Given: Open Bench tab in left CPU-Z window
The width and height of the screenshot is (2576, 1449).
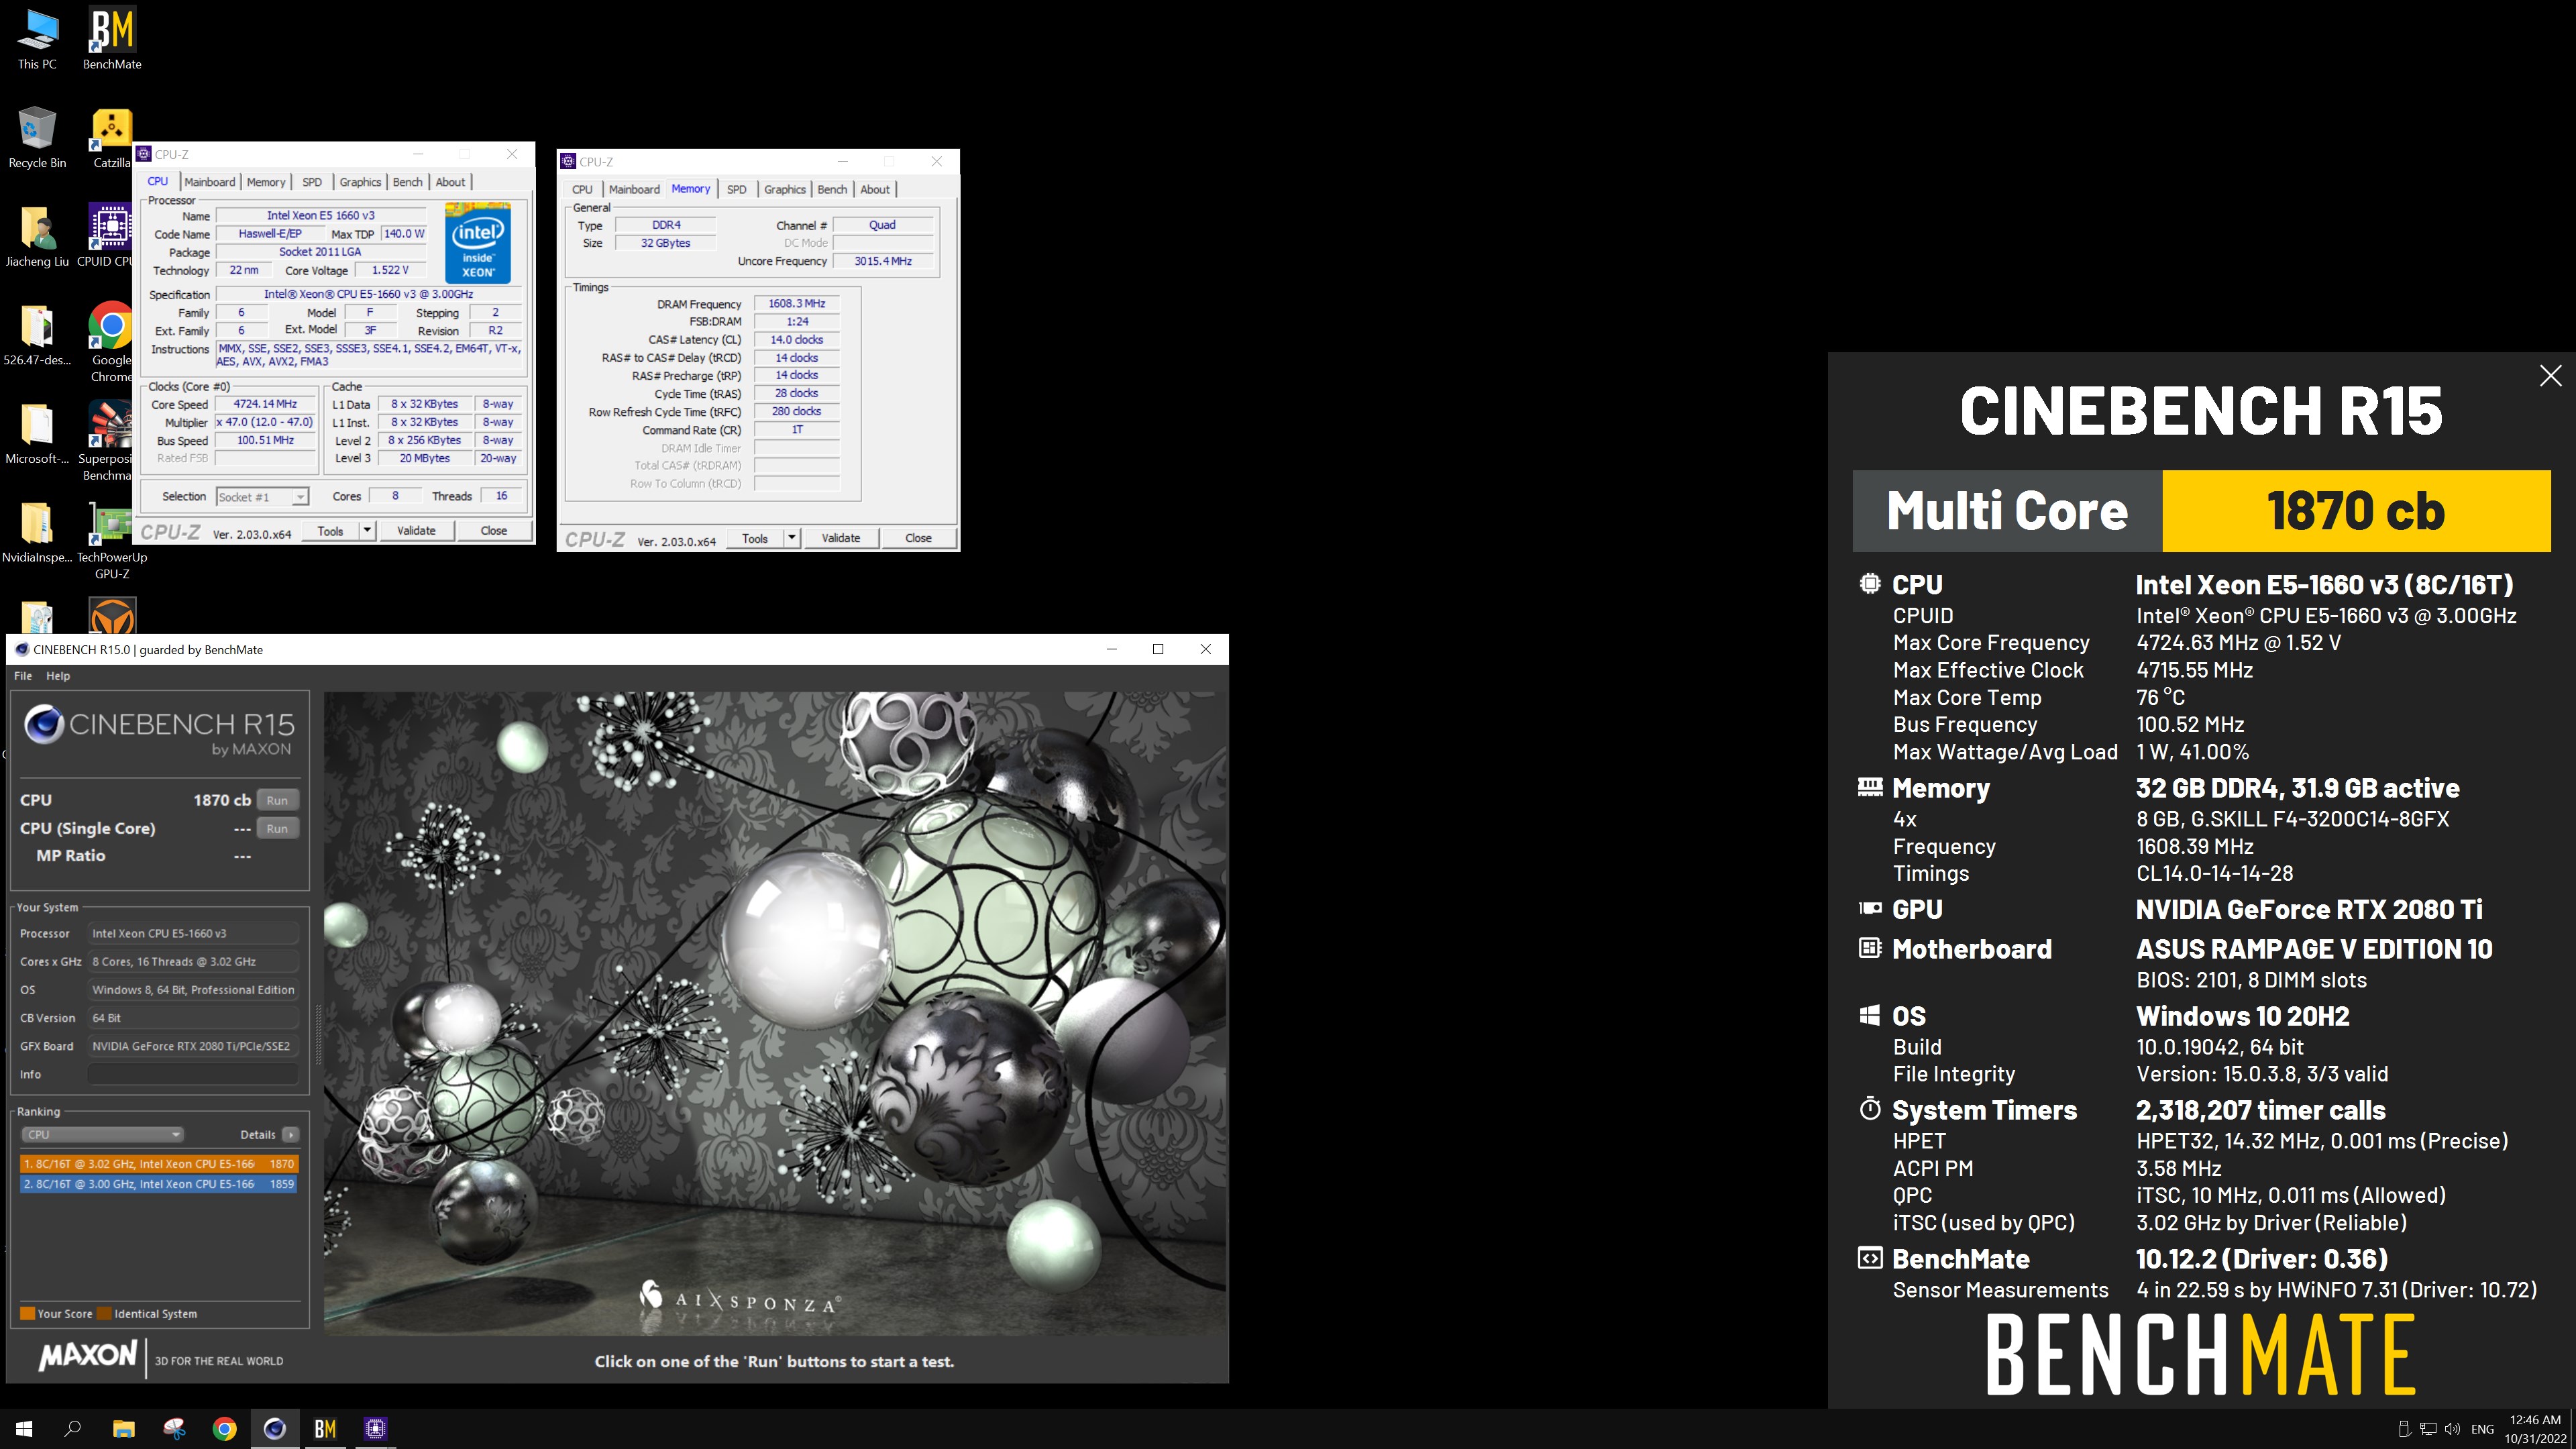Looking at the screenshot, I should click(x=407, y=182).
